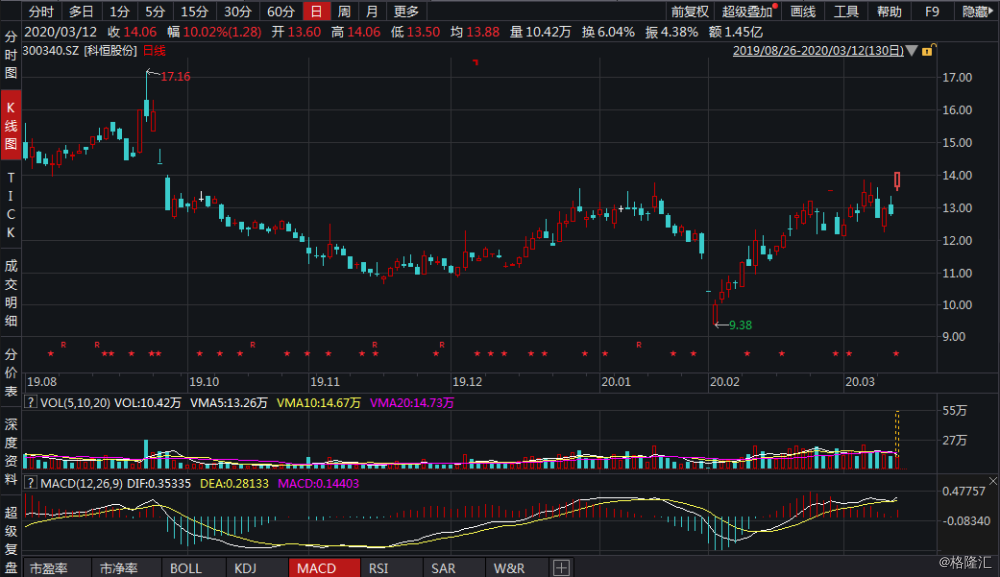Open the 前复权 adjustment menu
Image resolution: width=1000 pixels, height=577 pixels.
[689, 11]
